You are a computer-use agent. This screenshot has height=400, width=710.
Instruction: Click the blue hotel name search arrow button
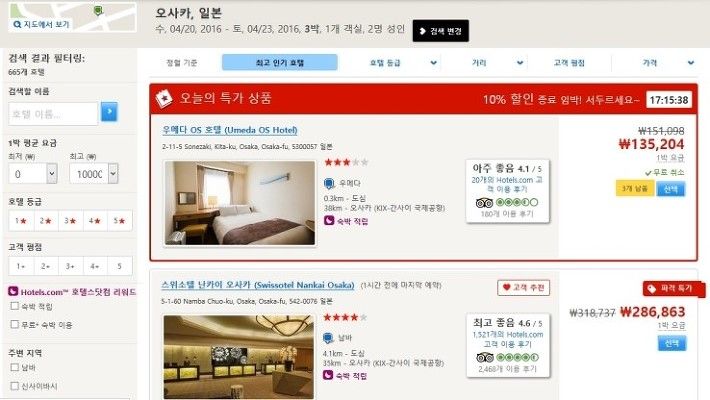(109, 112)
